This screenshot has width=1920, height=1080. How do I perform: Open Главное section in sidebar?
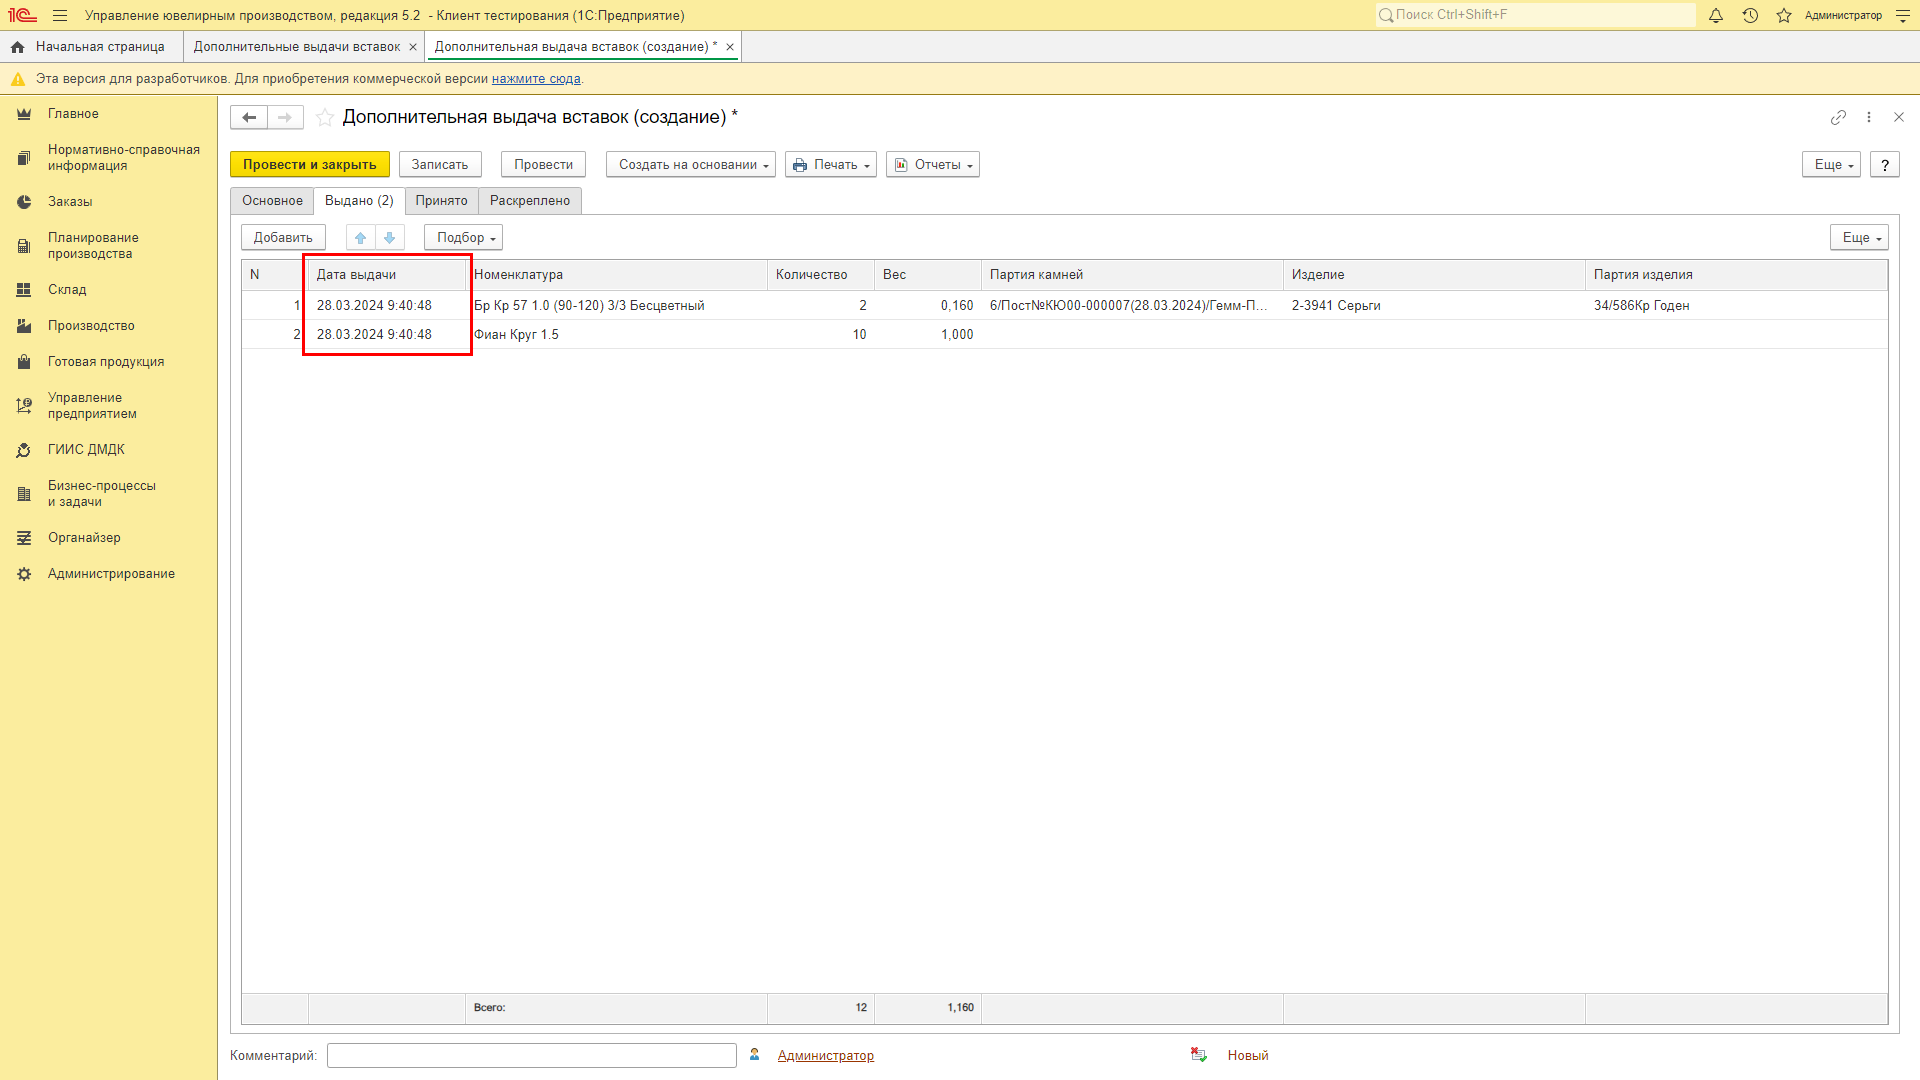coord(109,114)
